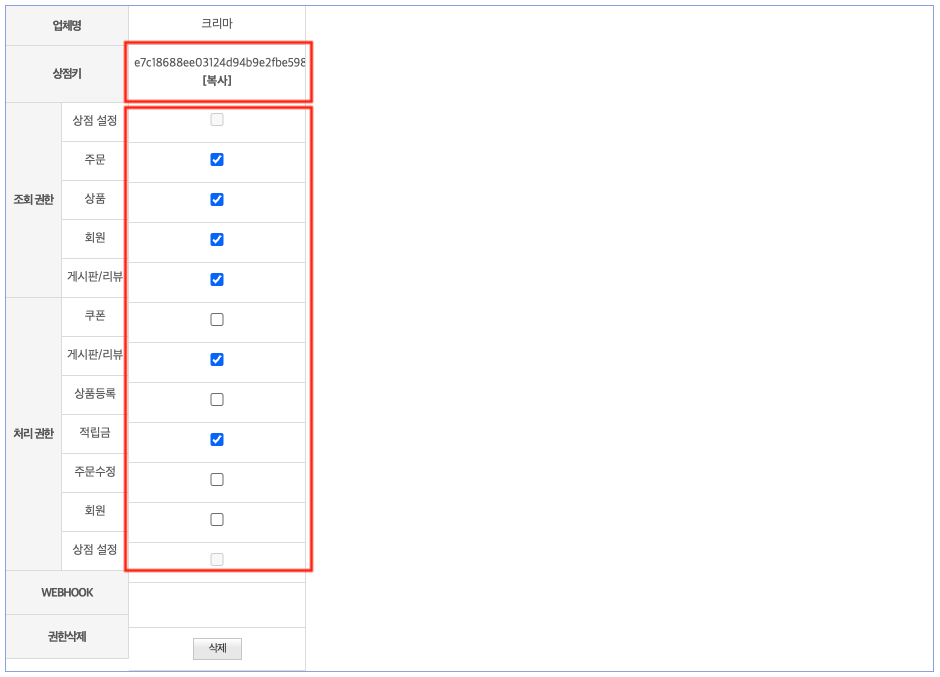
Task: Uncheck 게시판/리뷰 under 처리 권한
Action: pos(217,360)
